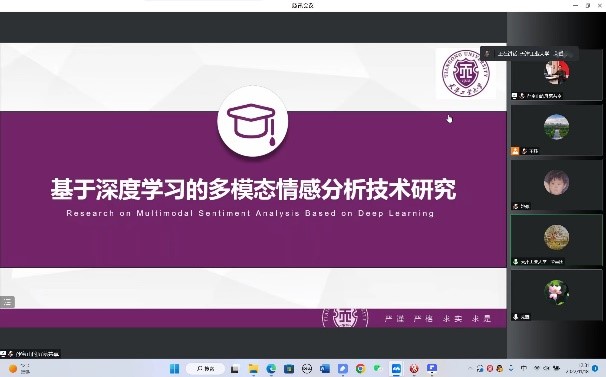Launch Microsoft Edge from the taskbar
Image resolution: width=606 pixels, height=377 pixels.
click(x=271, y=369)
